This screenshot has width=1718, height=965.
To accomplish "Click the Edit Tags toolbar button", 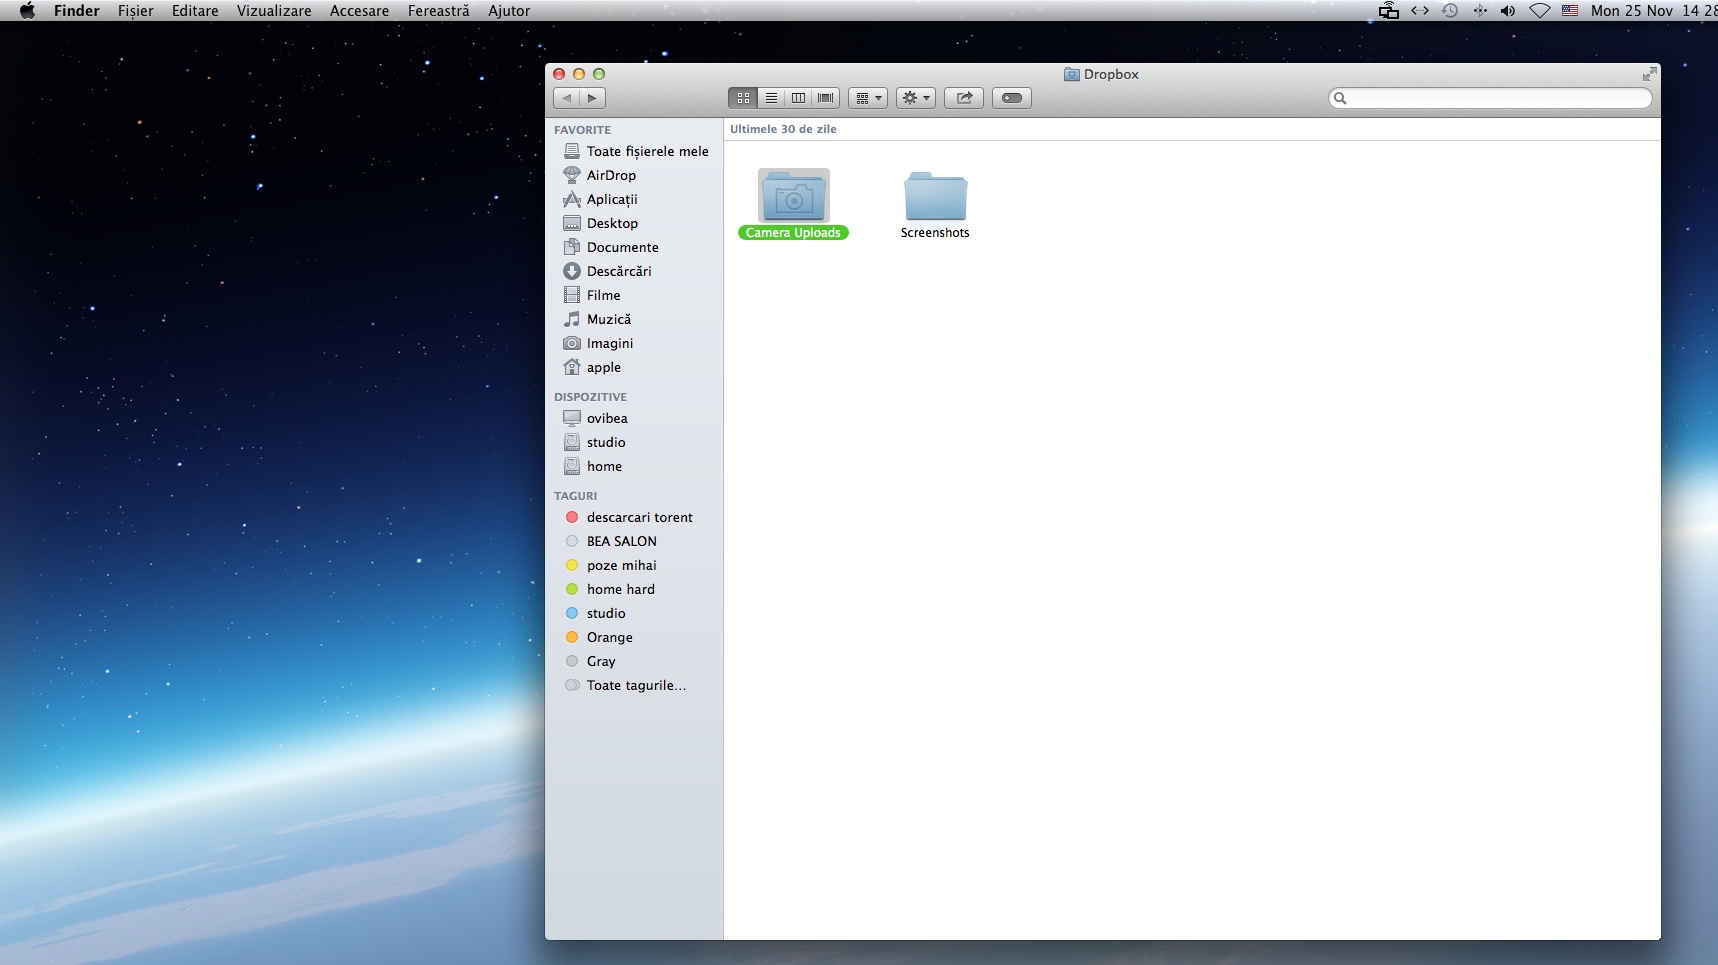I will (1012, 98).
